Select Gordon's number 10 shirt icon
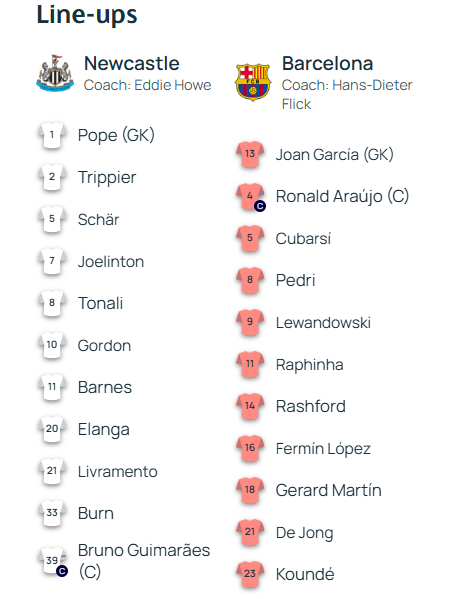This screenshot has height=599, width=462. point(52,345)
